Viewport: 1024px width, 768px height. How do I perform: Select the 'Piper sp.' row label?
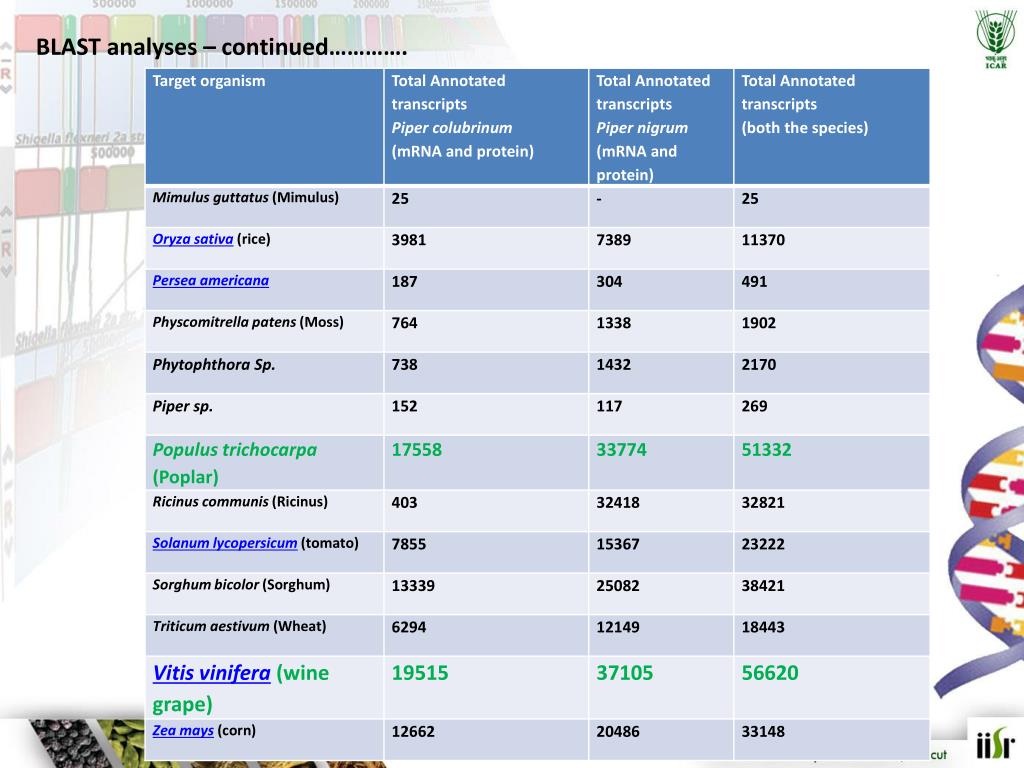tap(183, 406)
